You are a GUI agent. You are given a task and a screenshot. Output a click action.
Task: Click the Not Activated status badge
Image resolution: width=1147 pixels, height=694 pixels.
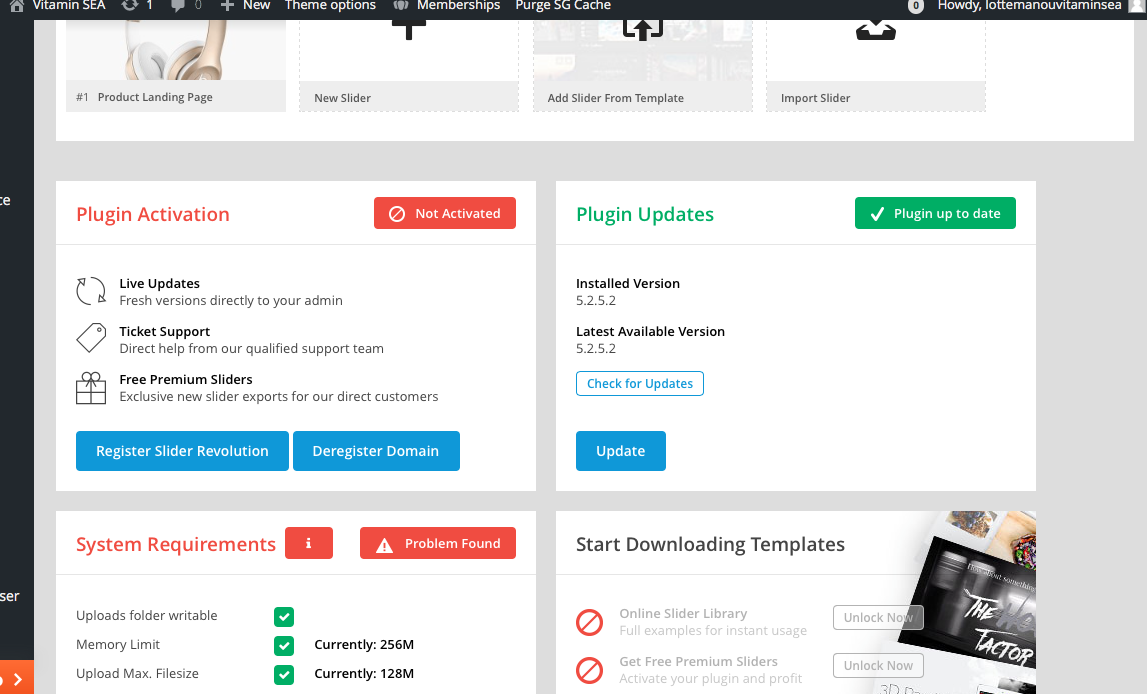445,214
